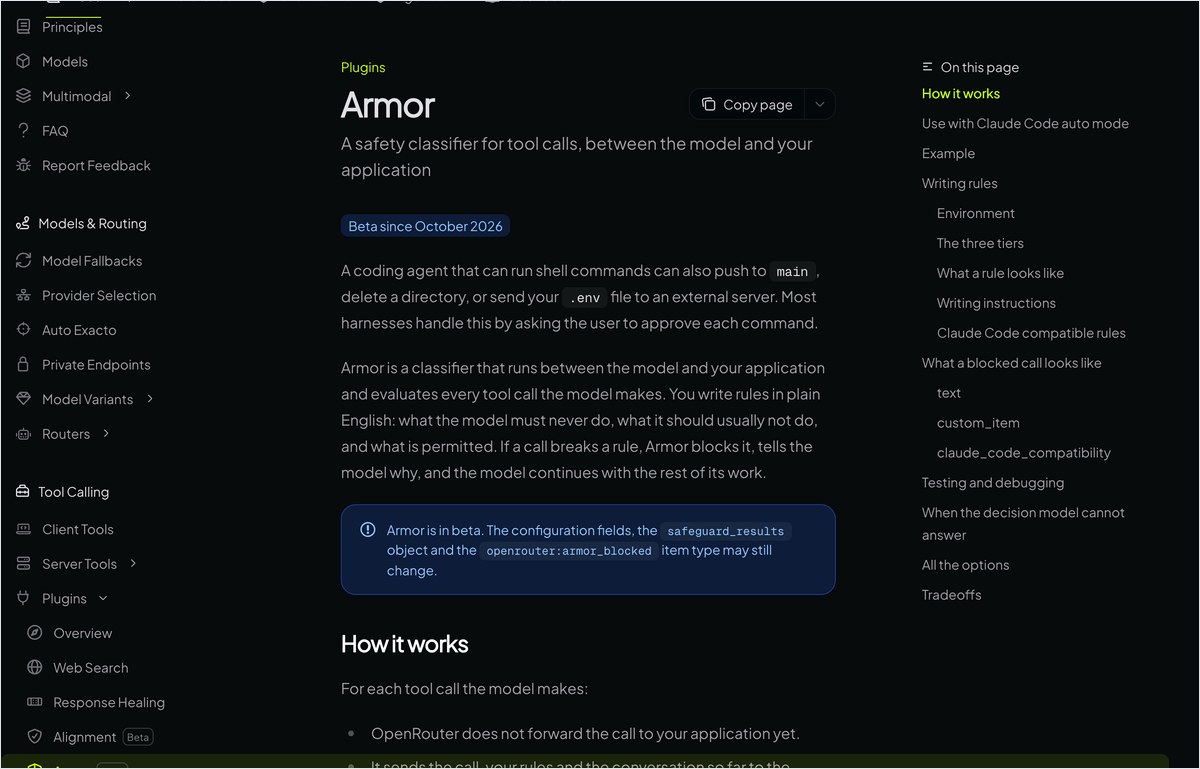Viewport: 1200px width, 769px height.
Task: Click the Copy page button
Action: 747,104
